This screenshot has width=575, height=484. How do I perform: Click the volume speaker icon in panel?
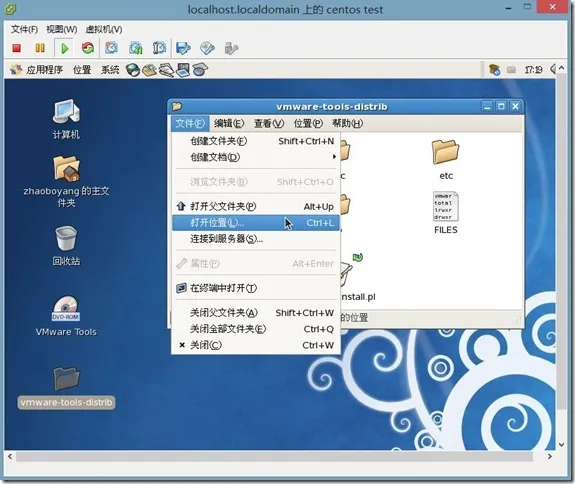[x=553, y=69]
